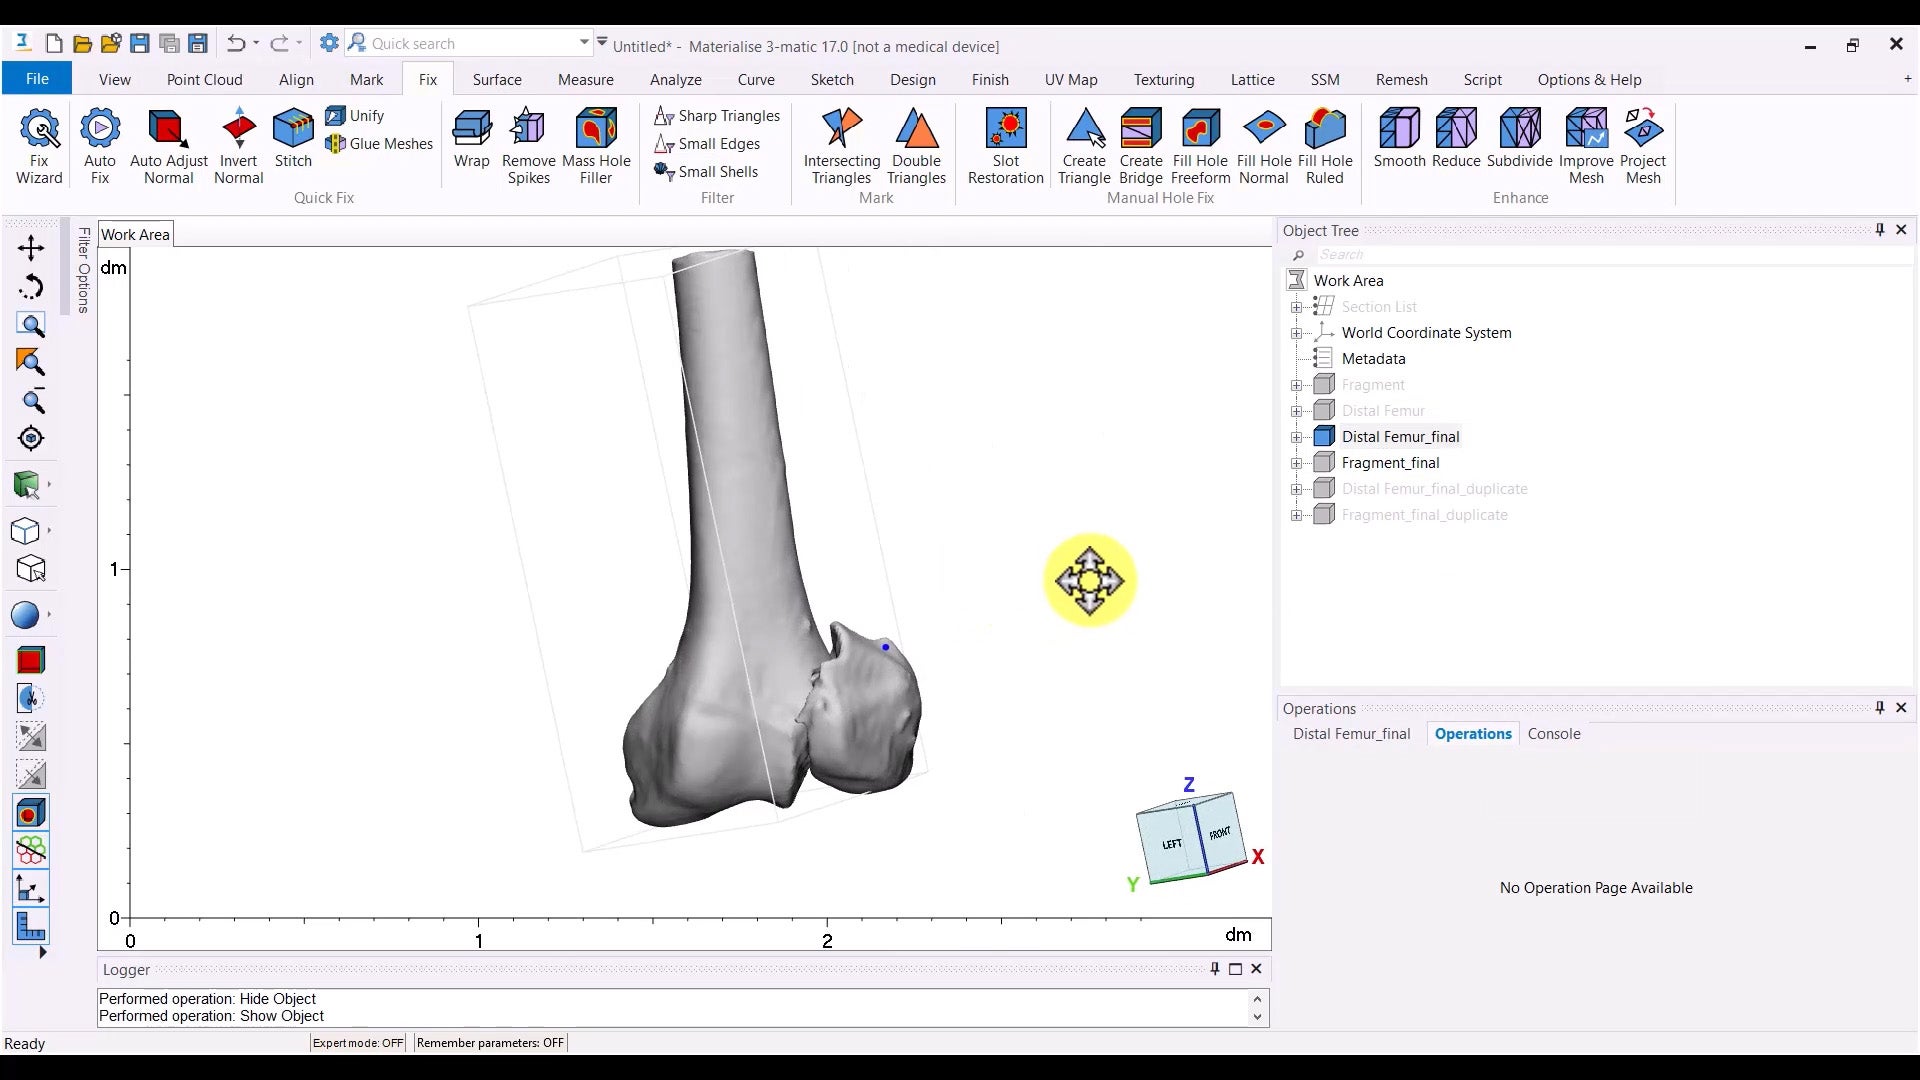Activate the rotate view tool in sidebar

(31, 287)
